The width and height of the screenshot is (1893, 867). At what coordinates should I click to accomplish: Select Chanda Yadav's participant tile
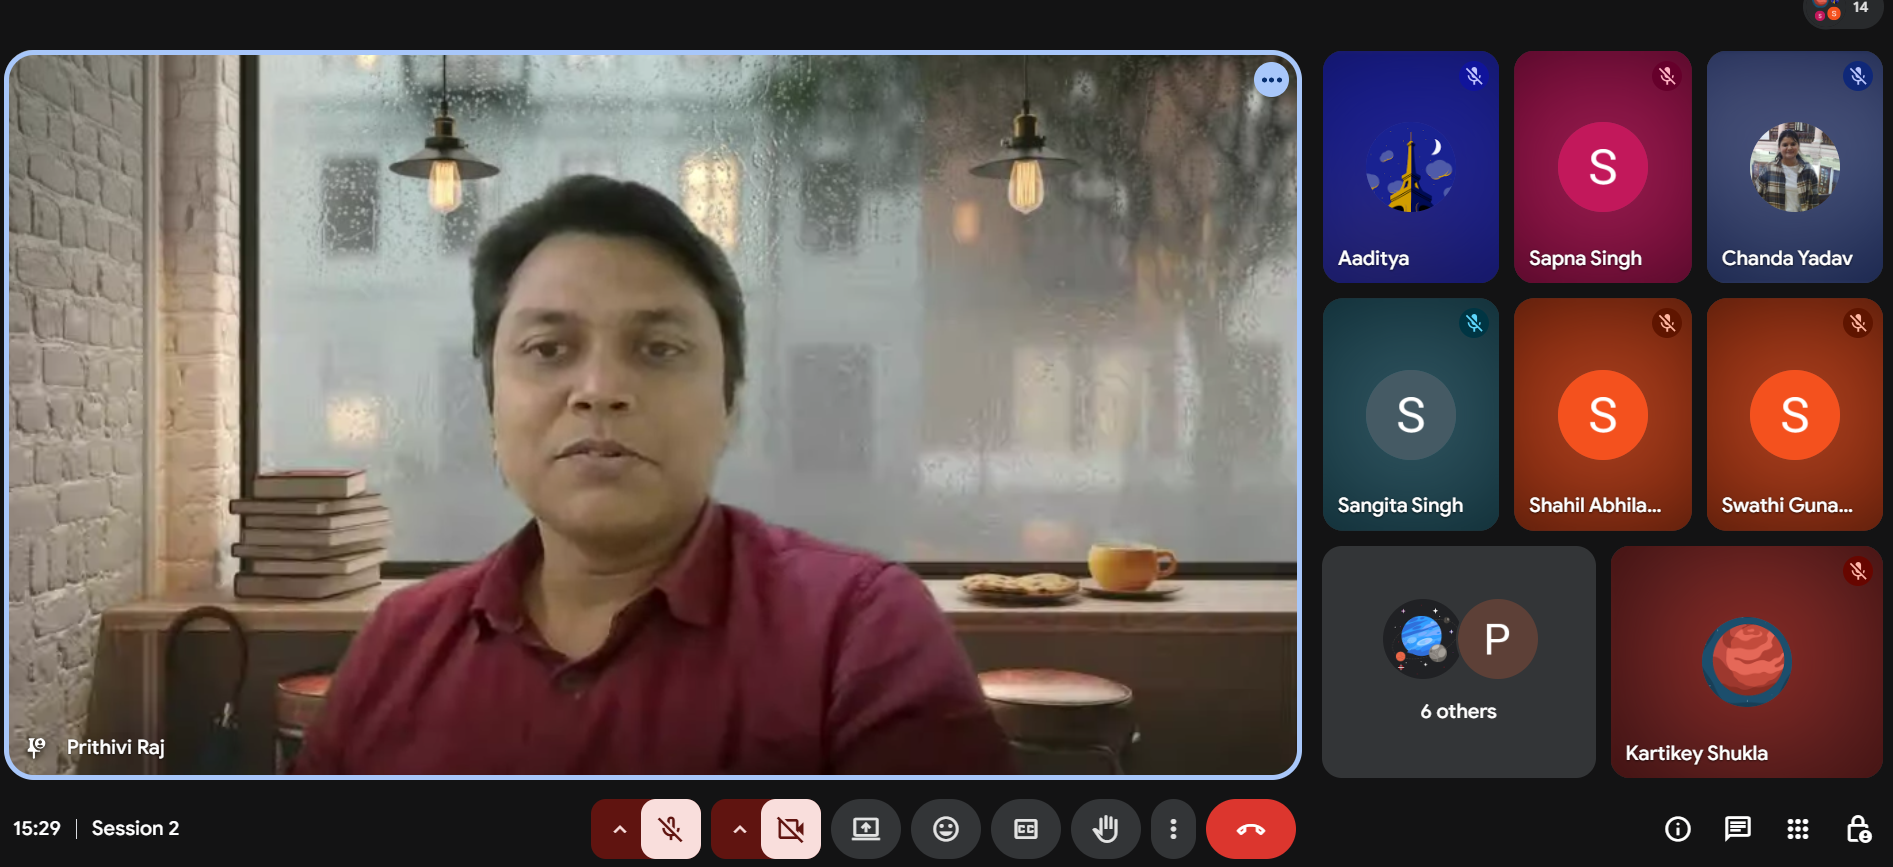(1794, 167)
